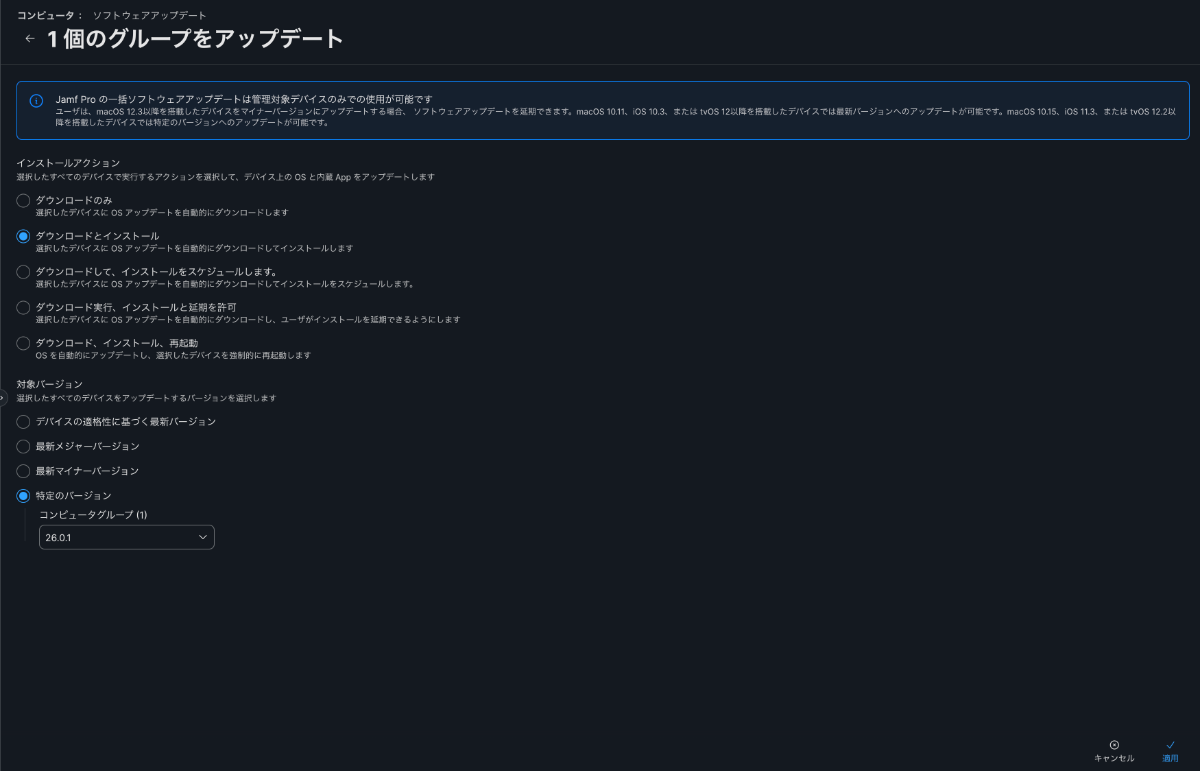Click the キャンセル button
1200x771 pixels.
[x=1113, y=758]
